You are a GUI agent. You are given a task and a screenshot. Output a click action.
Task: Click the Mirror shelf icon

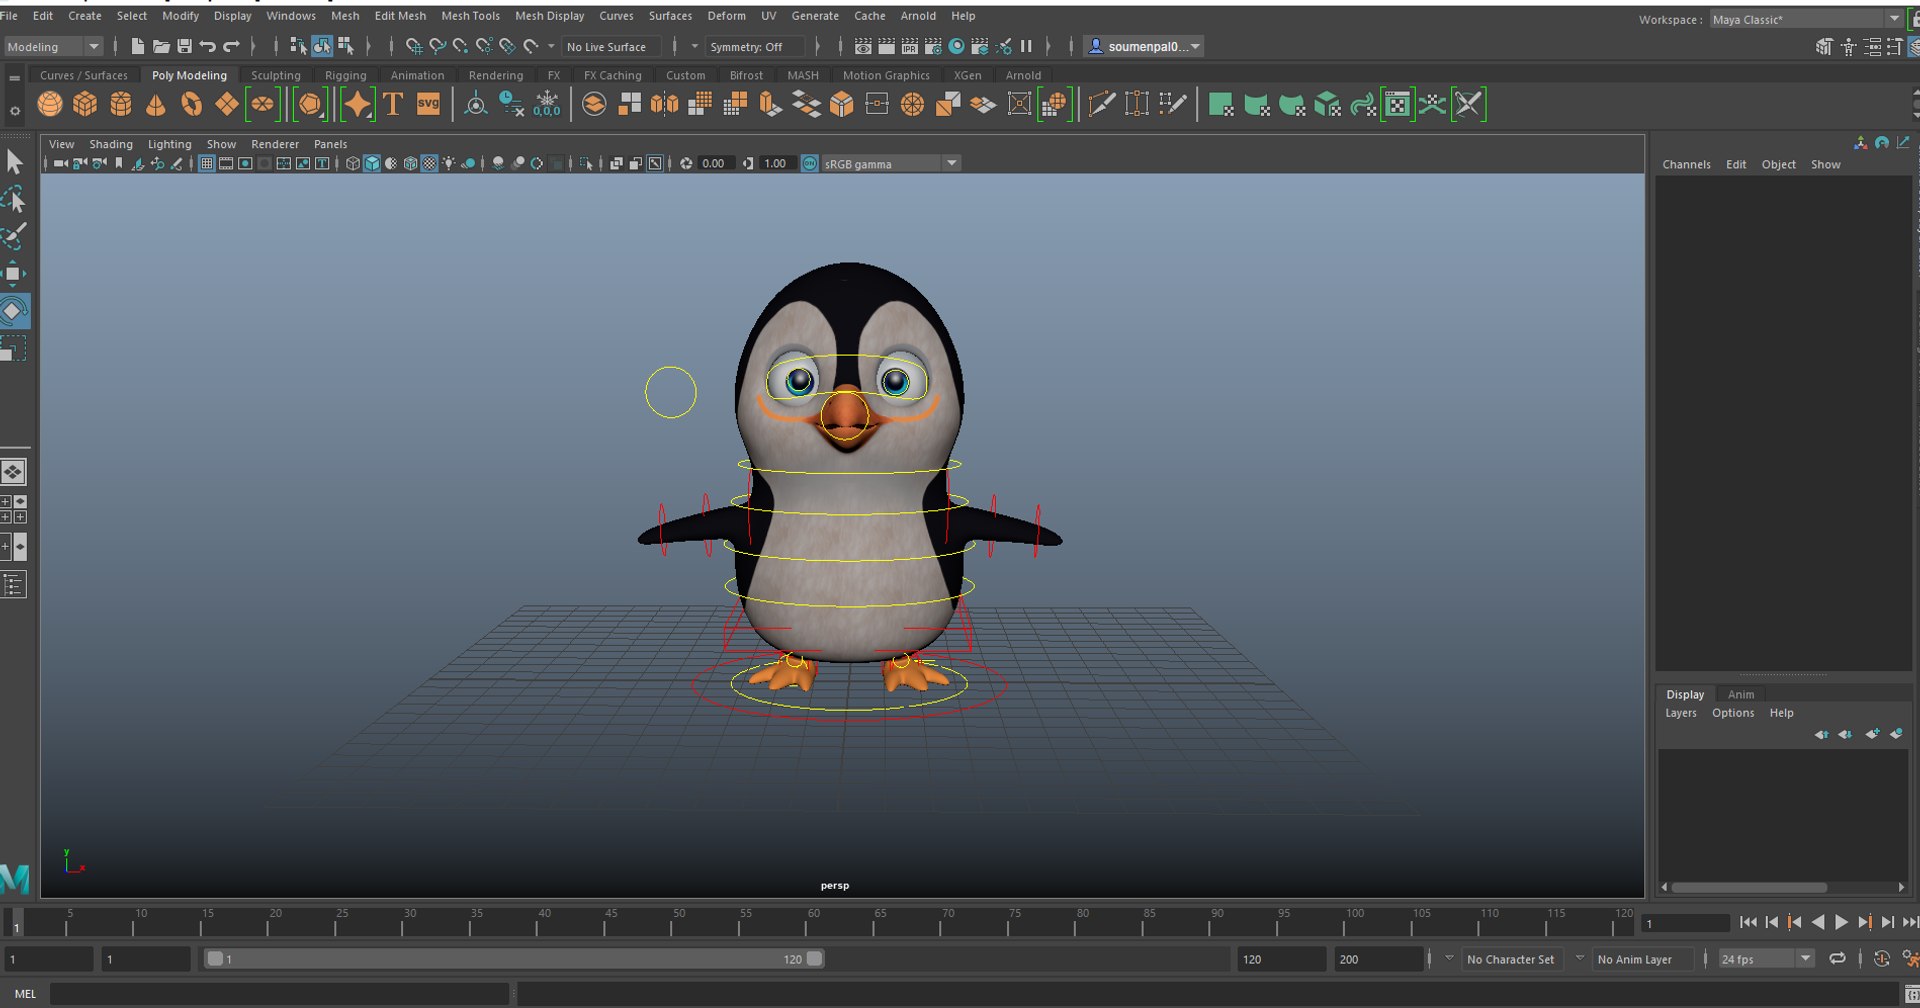(x=664, y=104)
